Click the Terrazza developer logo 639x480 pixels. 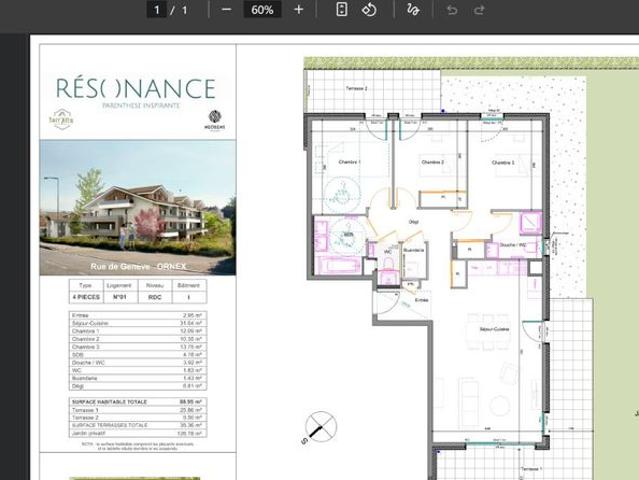tap(61, 119)
